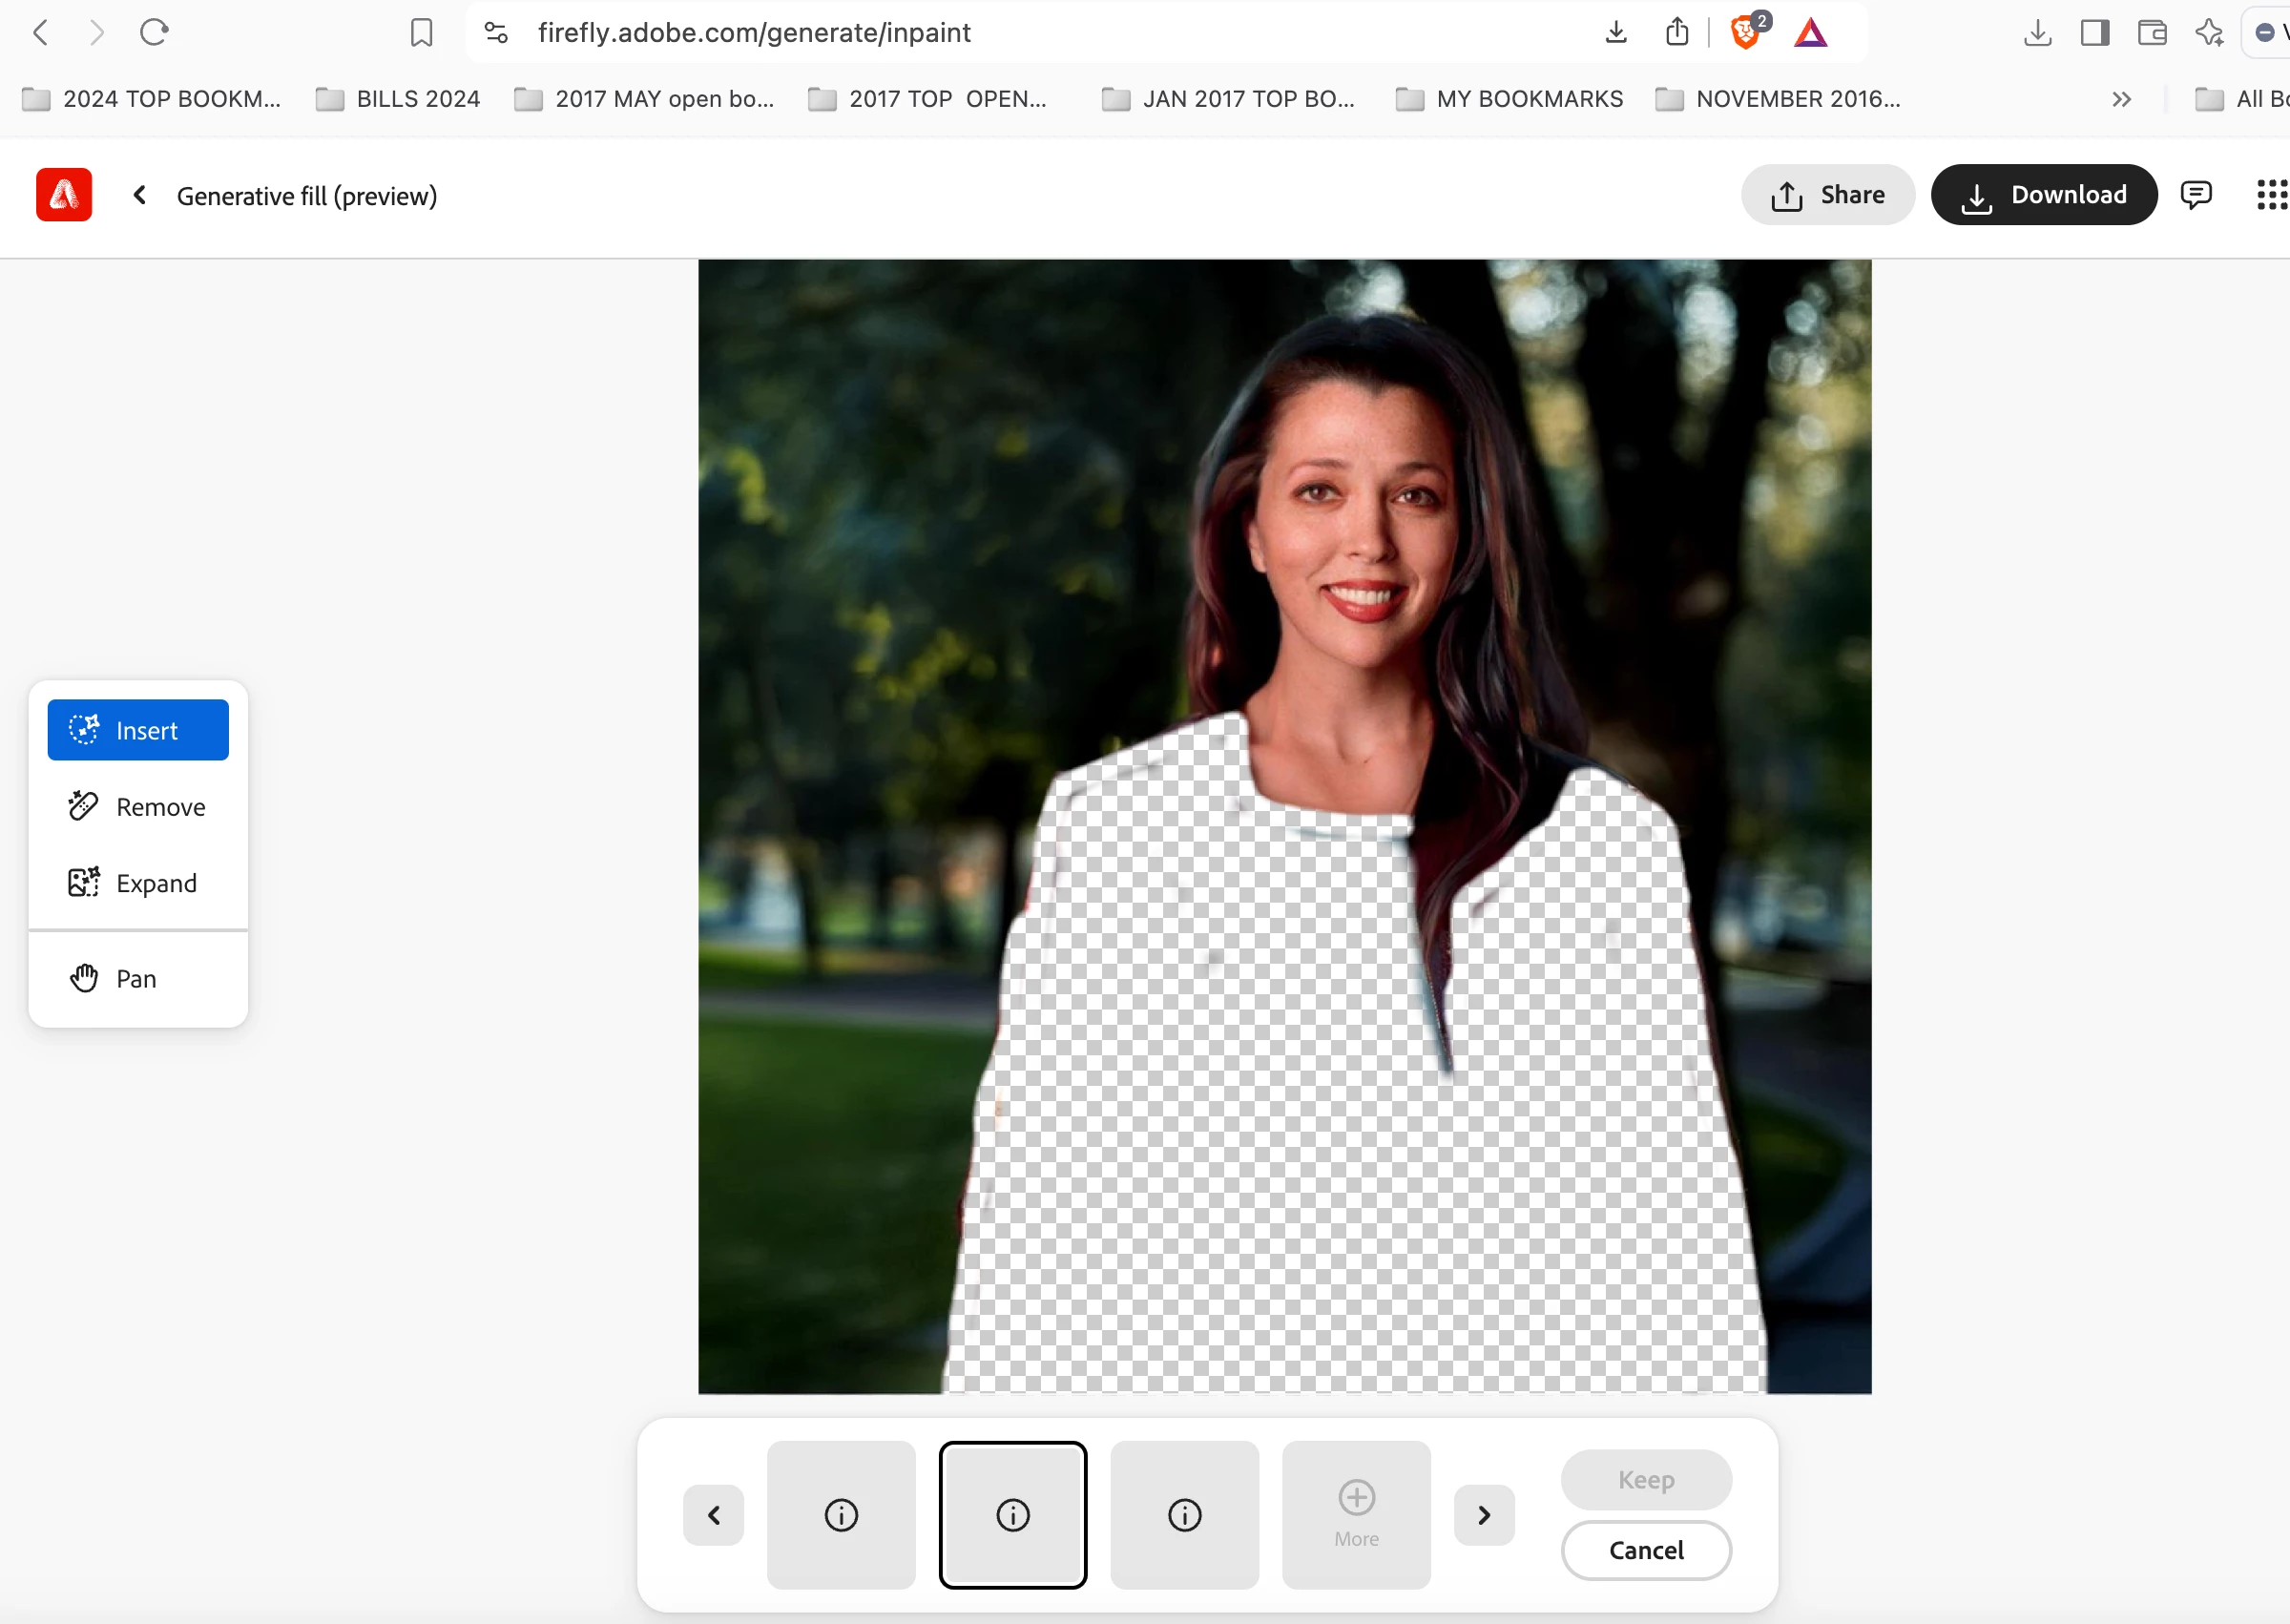Screen dimensions: 2290x1624
Task: Cancel the generated fill
Action: pos(1645,1550)
